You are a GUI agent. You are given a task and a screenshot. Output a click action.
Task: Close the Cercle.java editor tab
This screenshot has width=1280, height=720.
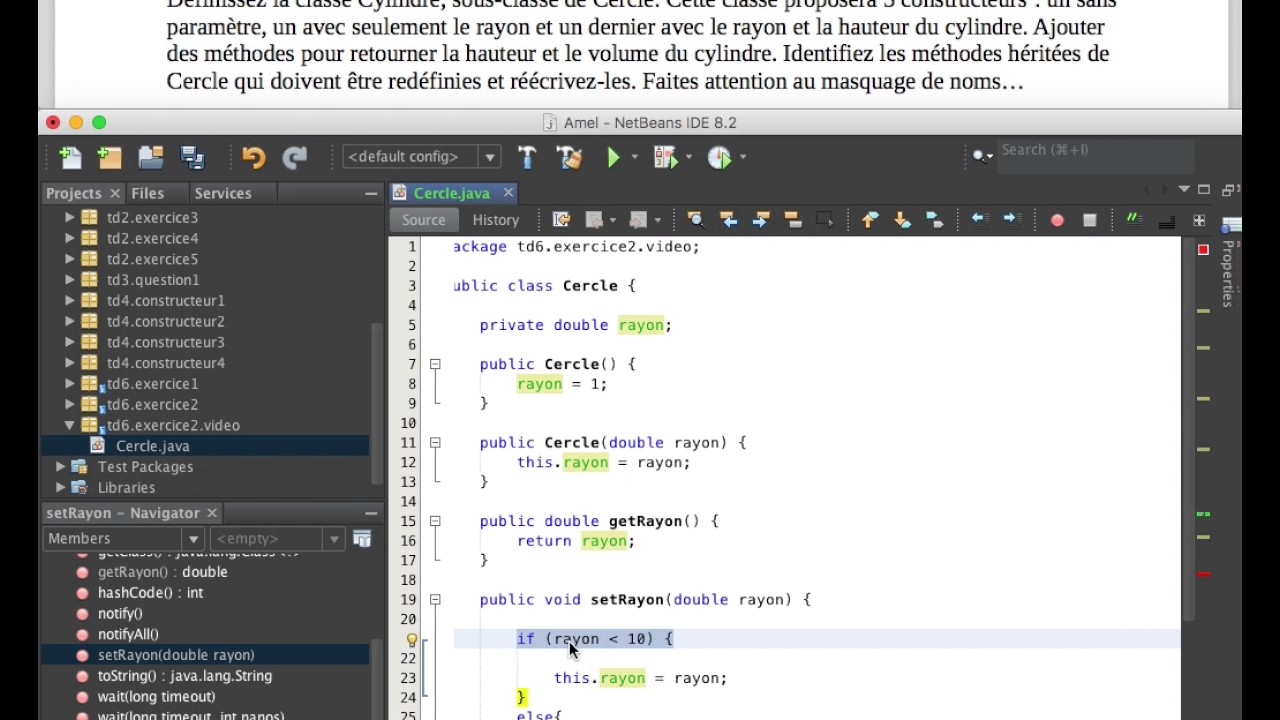point(508,193)
